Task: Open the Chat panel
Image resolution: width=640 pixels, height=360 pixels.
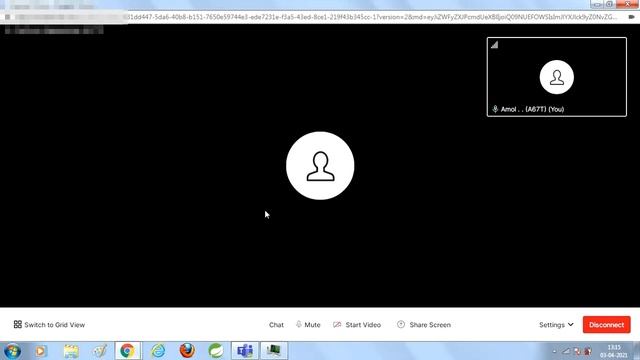Action: (x=276, y=325)
